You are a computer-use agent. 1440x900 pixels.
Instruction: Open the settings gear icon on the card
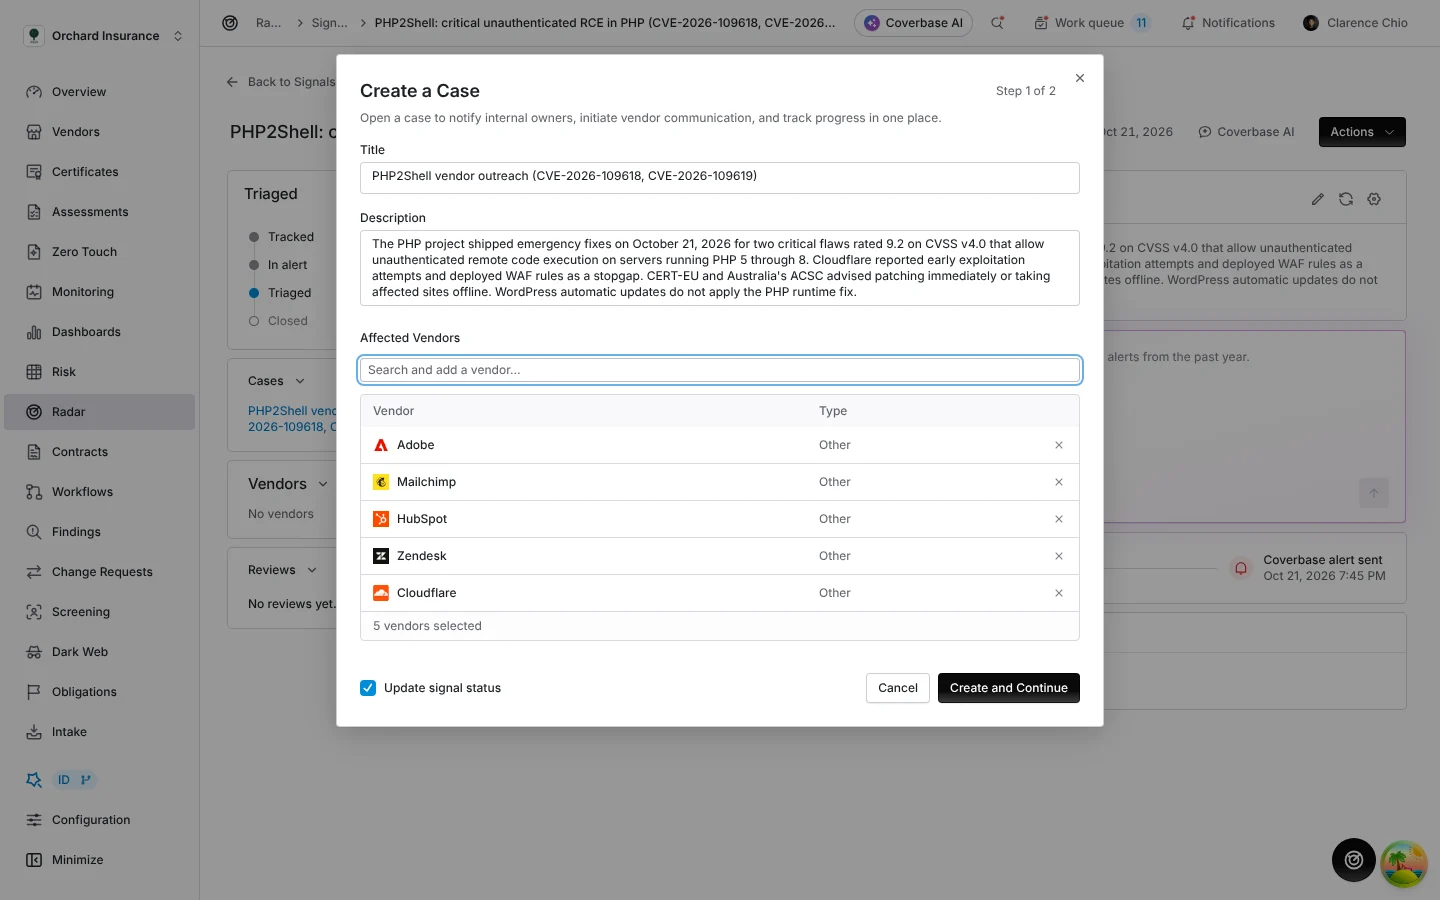pyautogui.click(x=1374, y=199)
